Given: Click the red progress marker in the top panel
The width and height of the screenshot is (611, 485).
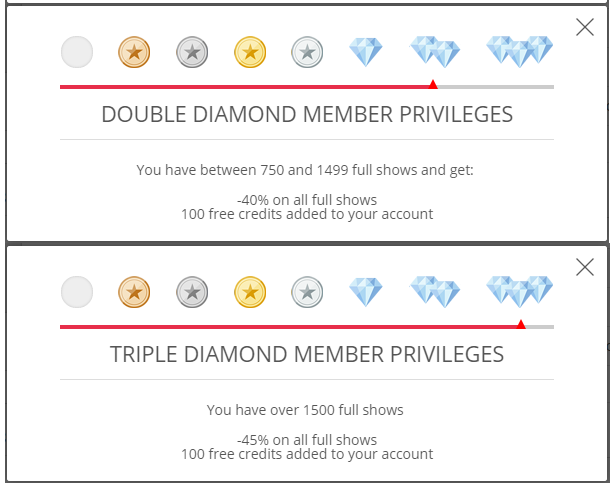Looking at the screenshot, I should tap(433, 85).
